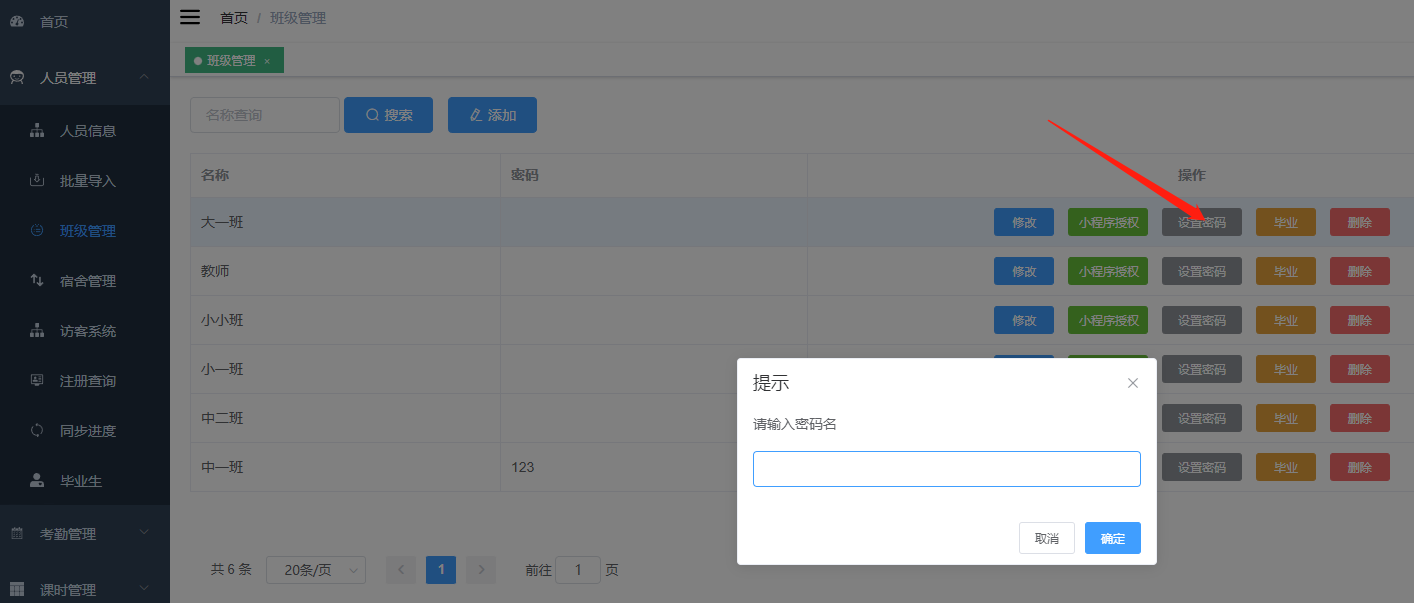This screenshot has height=603, width=1414.
Task: Click 搜索 to run the name query
Action: 388,114
